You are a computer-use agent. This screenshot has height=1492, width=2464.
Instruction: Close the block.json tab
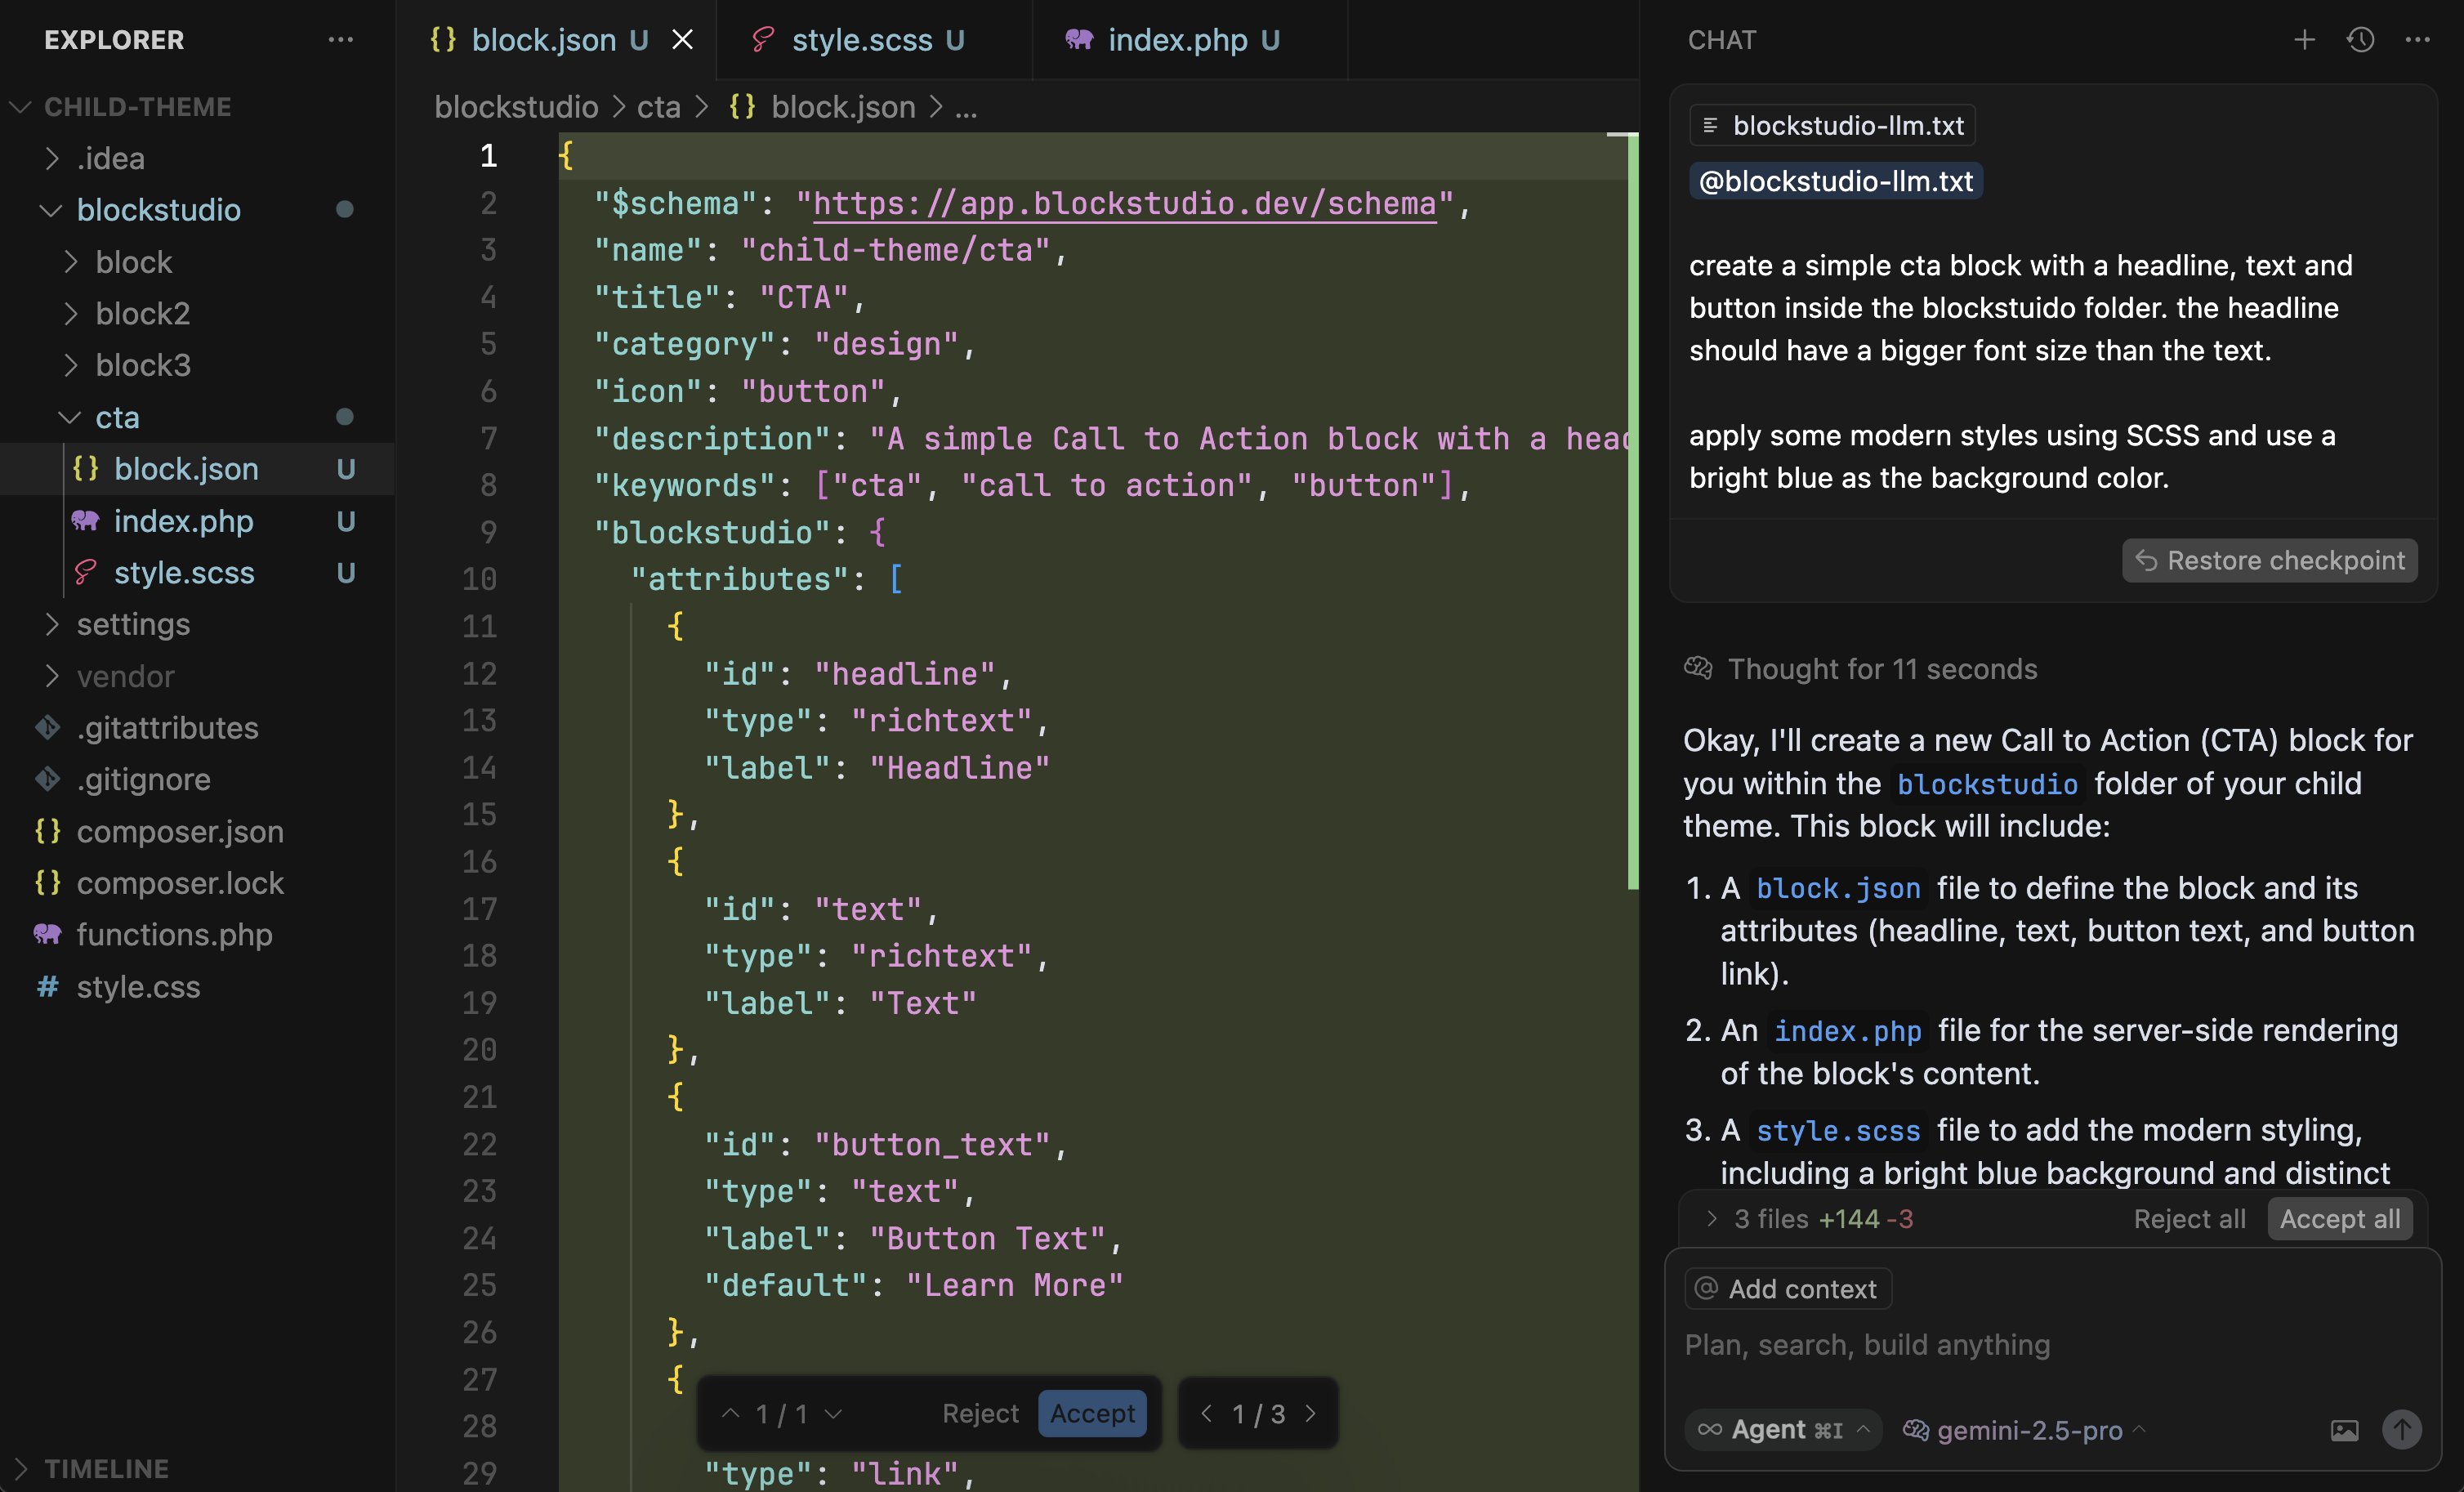tap(682, 40)
